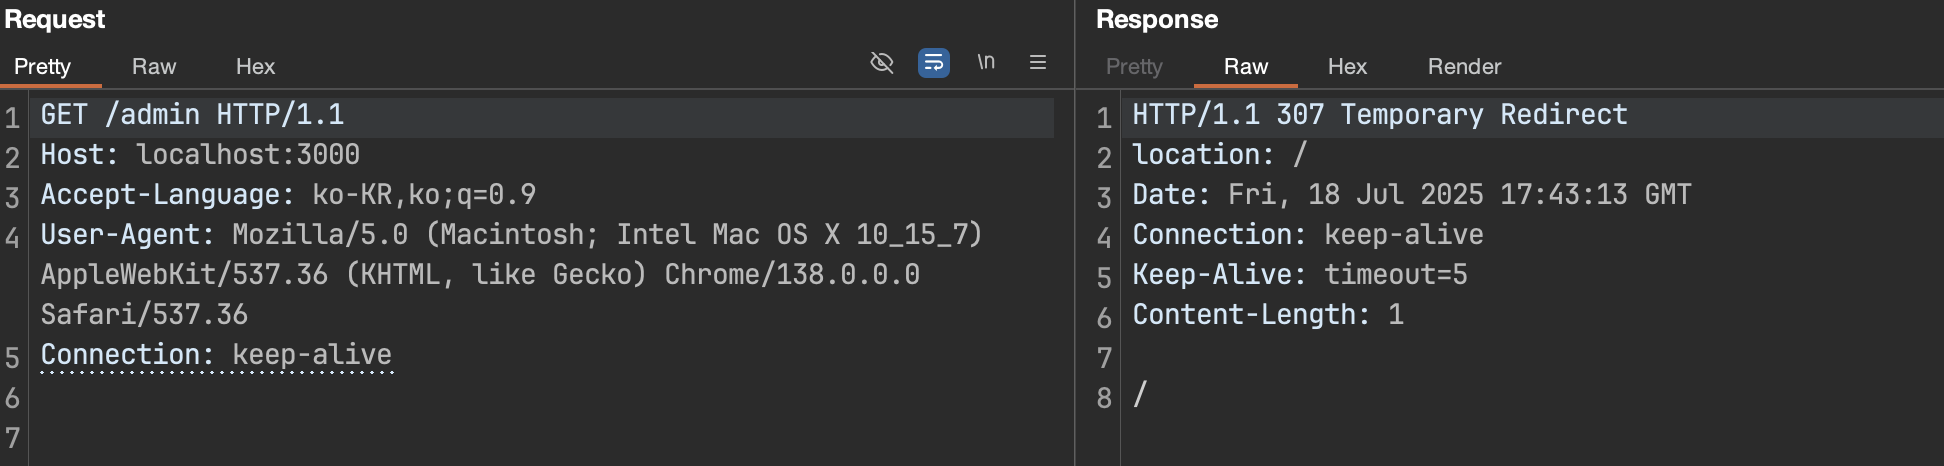Toggle the line wrap icon

[x=934, y=63]
